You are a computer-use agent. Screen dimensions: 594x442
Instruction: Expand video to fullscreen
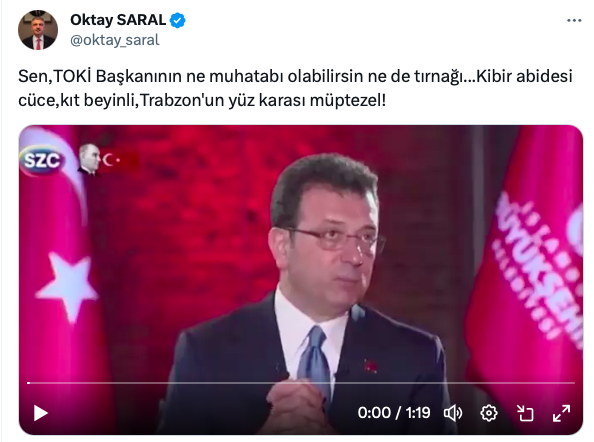point(561,413)
